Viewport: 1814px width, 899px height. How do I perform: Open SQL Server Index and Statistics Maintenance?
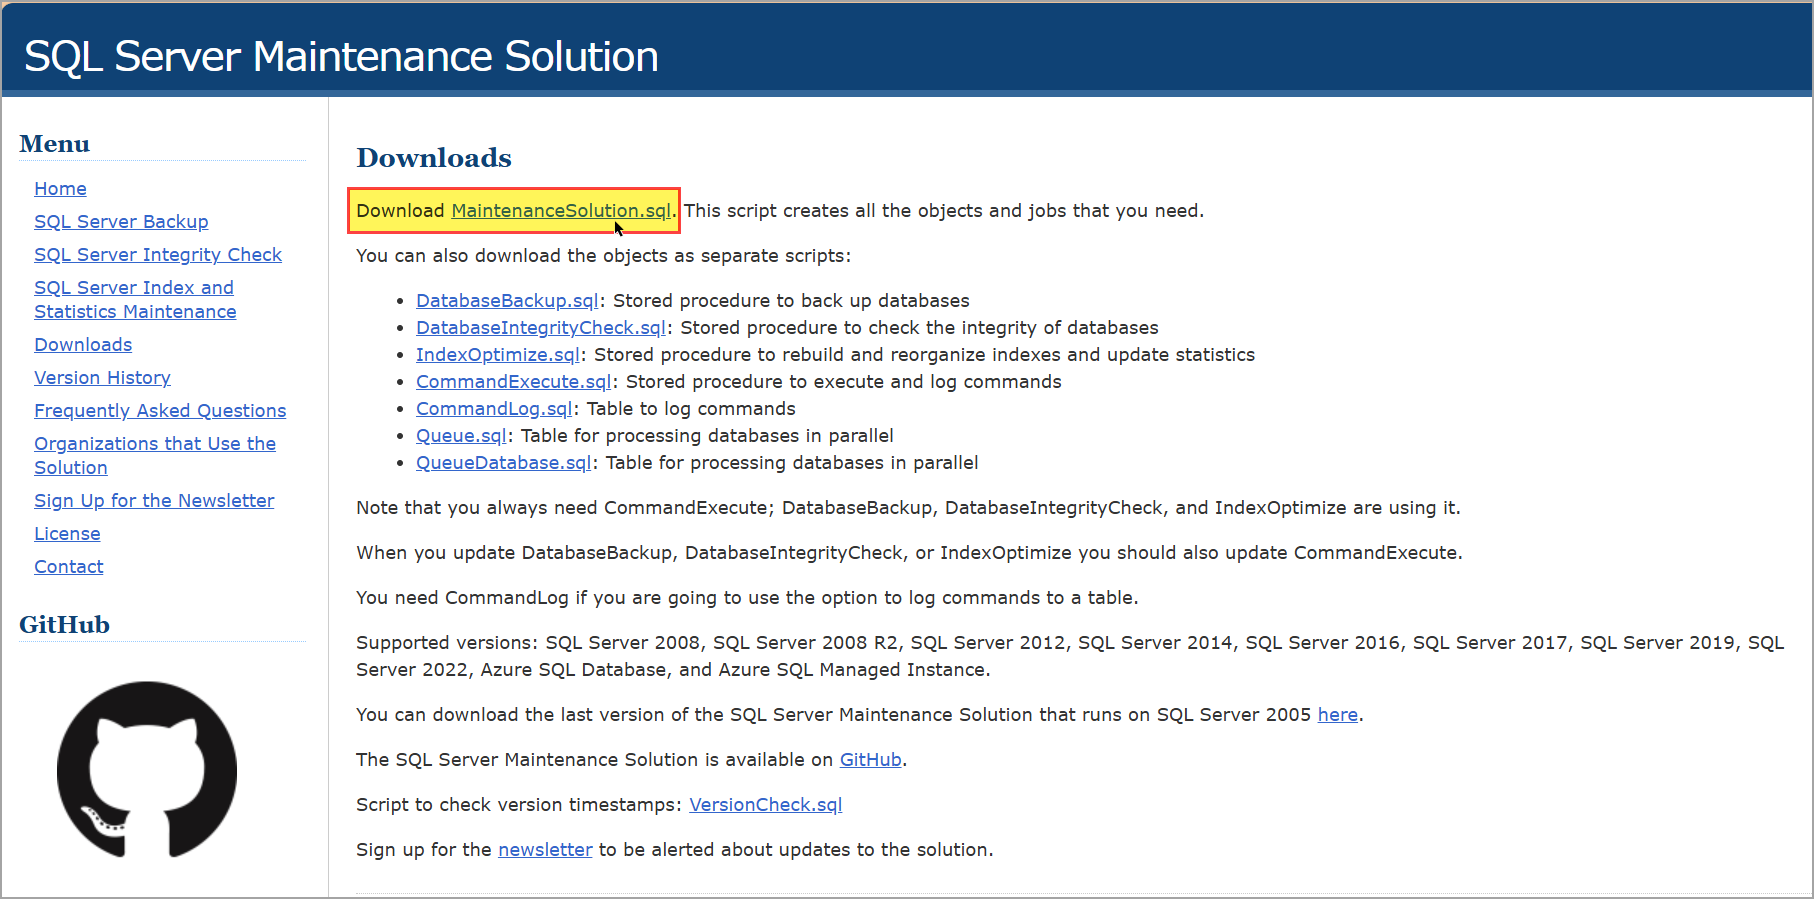135,300
